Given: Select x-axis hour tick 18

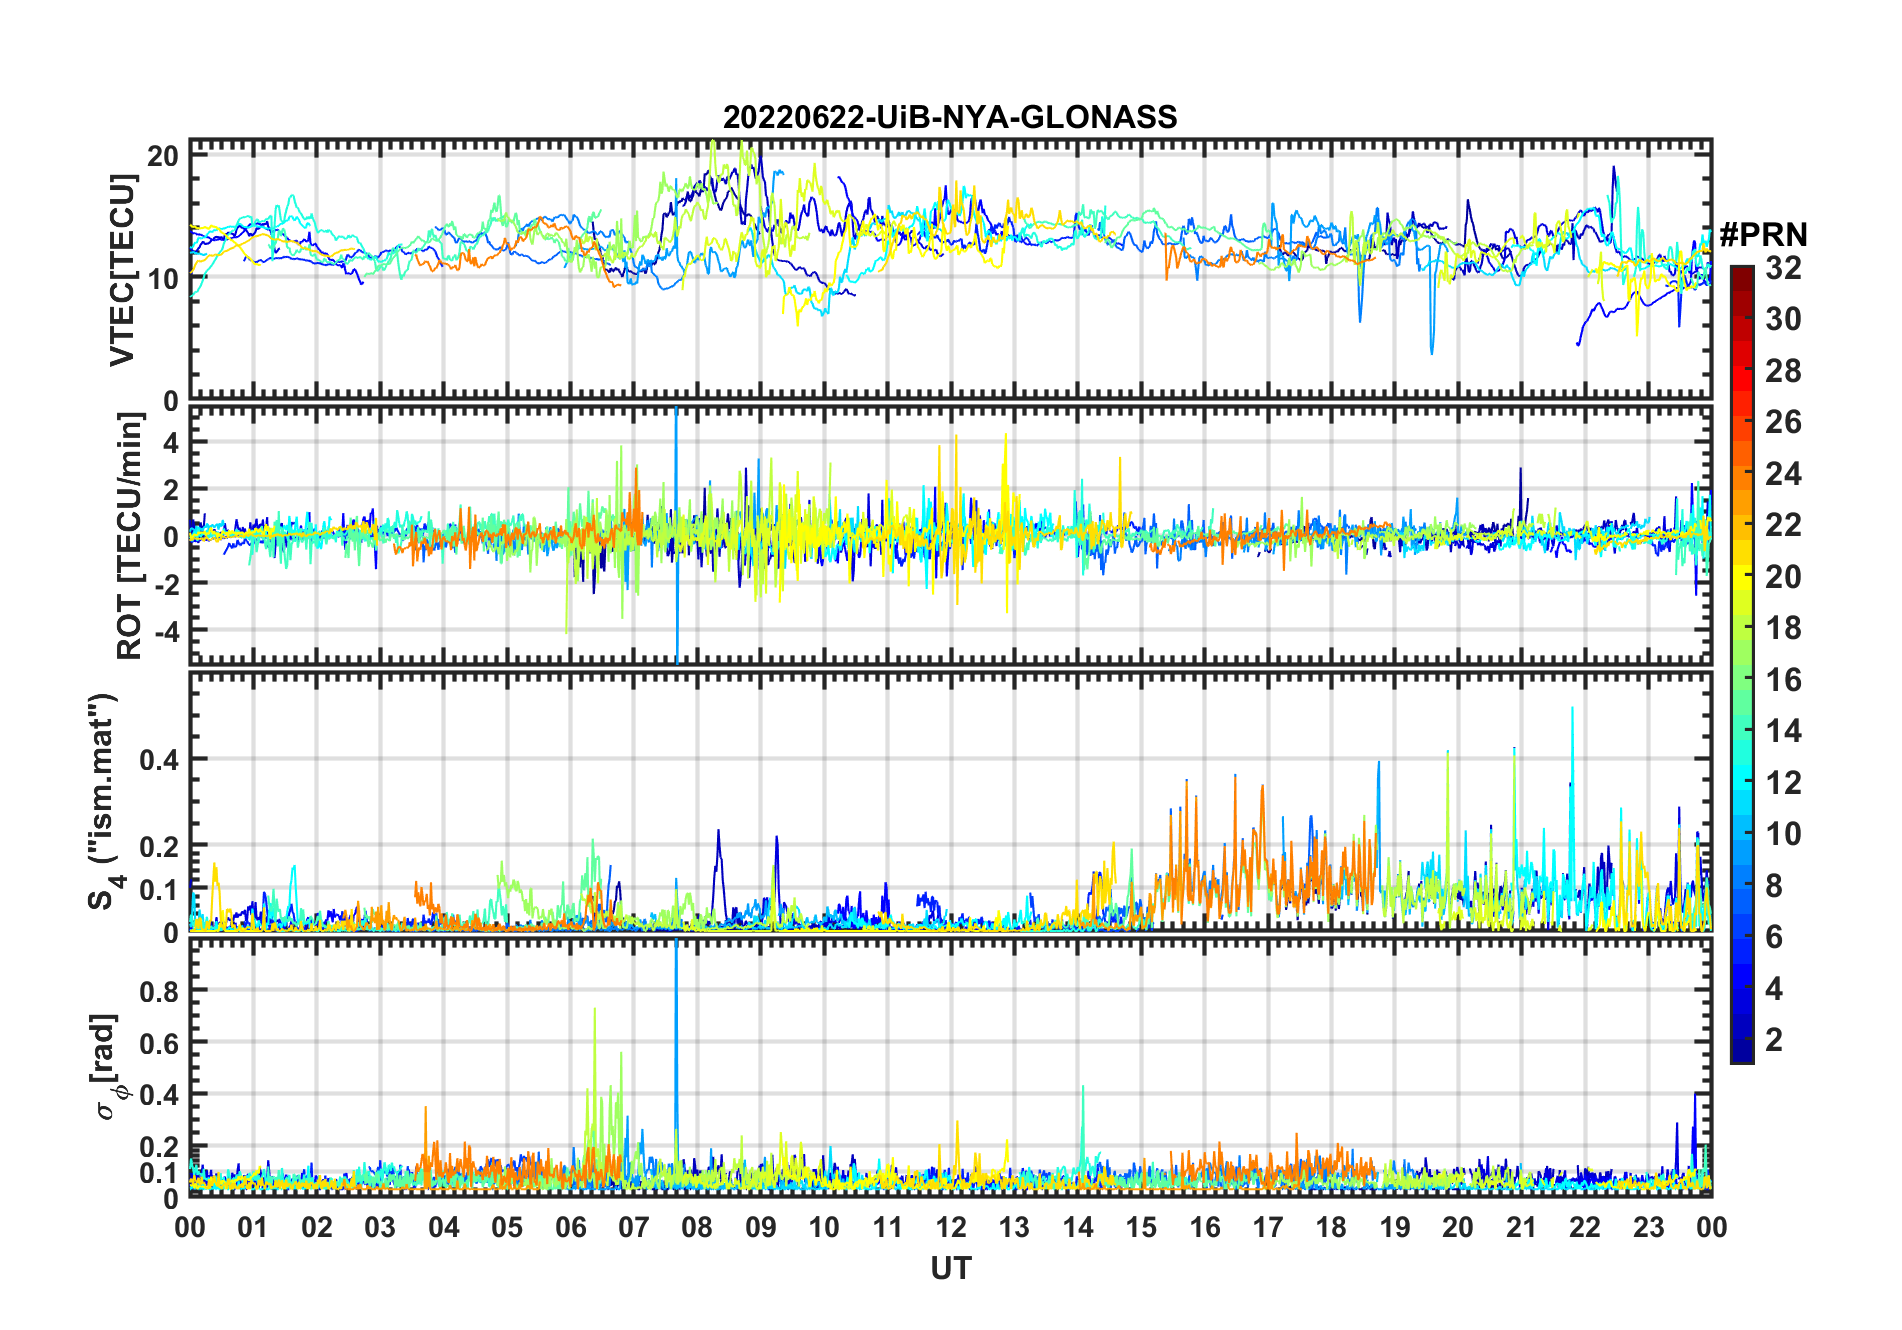Looking at the screenshot, I should 1331,1227.
